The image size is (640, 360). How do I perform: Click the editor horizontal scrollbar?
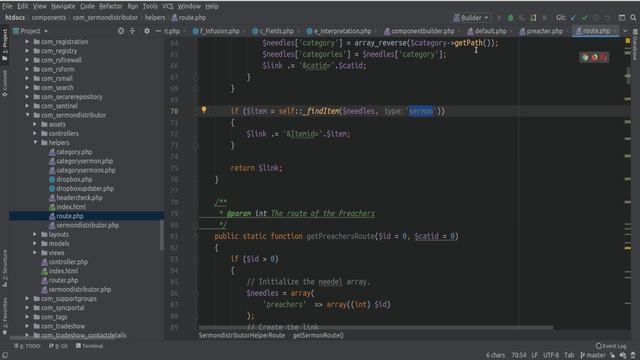click(x=376, y=327)
